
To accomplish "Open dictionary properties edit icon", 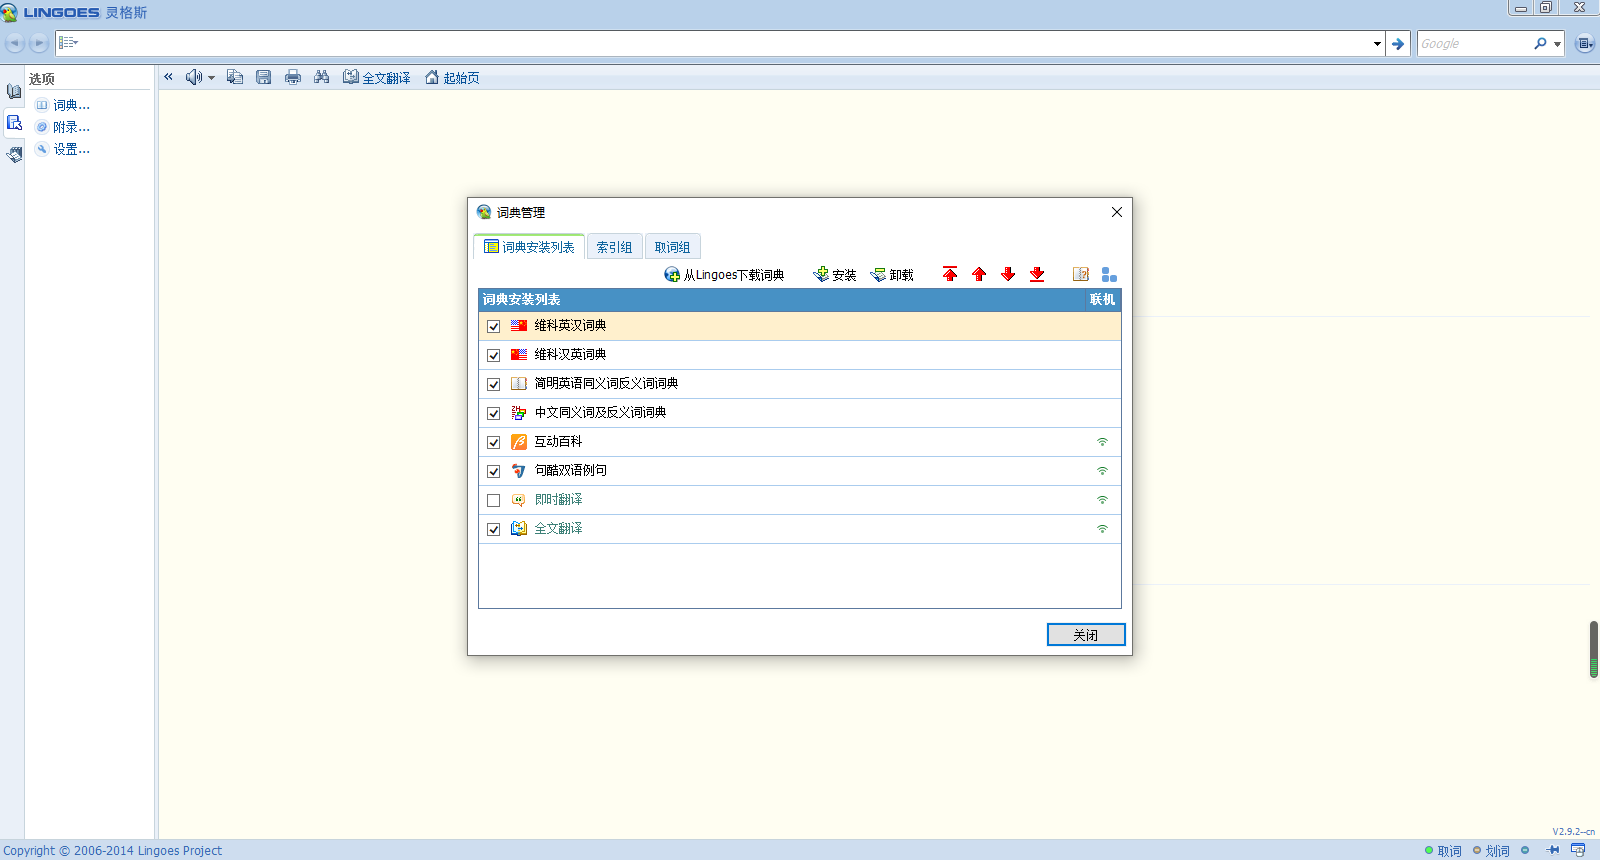I will tap(1081, 274).
